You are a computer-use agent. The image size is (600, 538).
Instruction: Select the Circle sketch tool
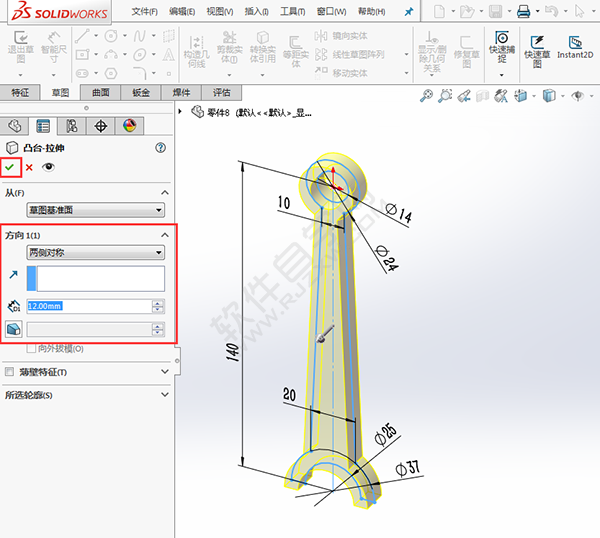click(111, 36)
